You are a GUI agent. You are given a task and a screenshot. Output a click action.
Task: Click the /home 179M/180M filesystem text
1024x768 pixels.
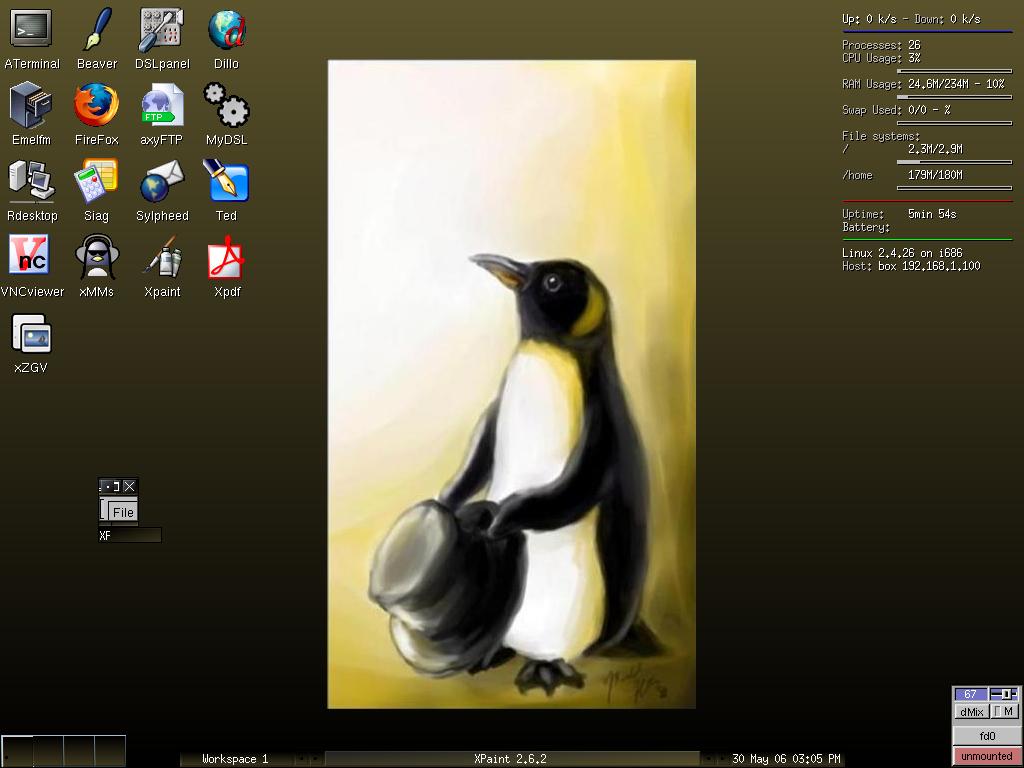tap(902, 175)
